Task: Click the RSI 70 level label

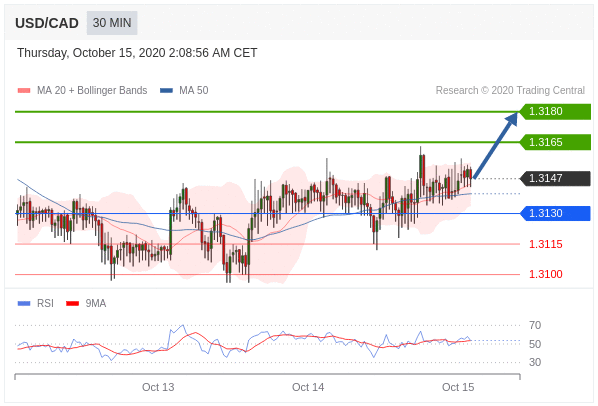Action: tap(535, 325)
